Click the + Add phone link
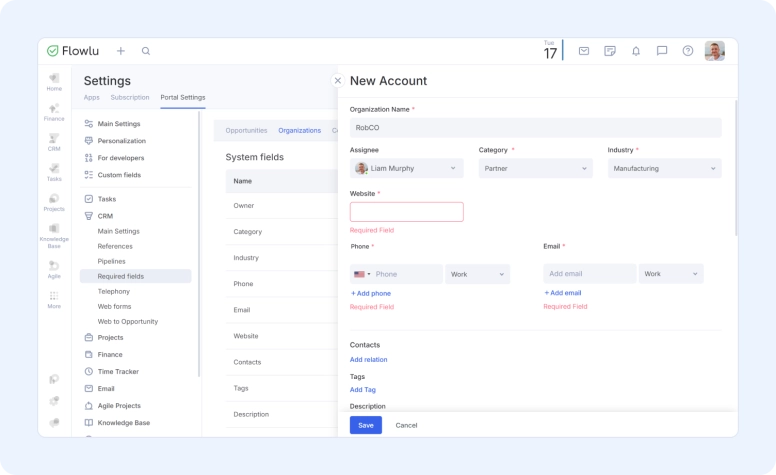The image size is (776, 475). [x=371, y=293]
